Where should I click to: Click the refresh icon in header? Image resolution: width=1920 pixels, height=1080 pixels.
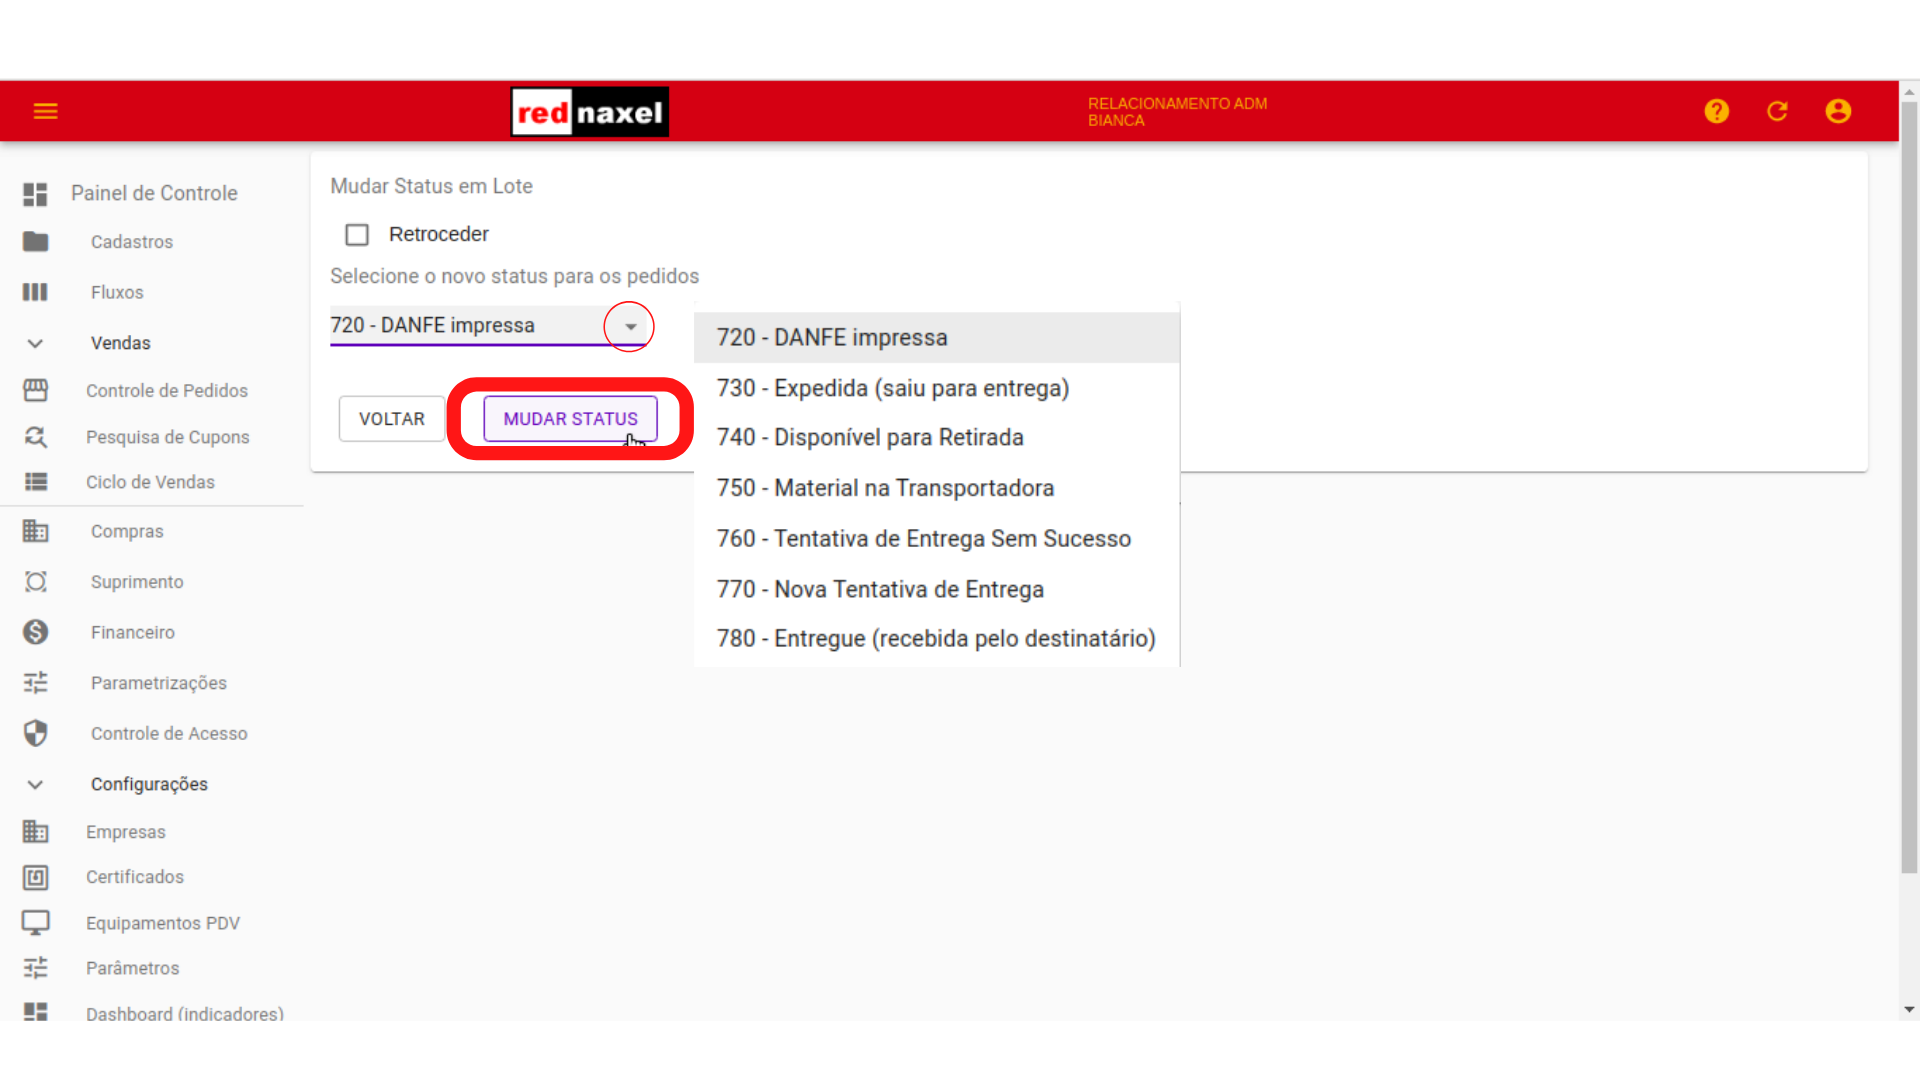[x=1777, y=111]
